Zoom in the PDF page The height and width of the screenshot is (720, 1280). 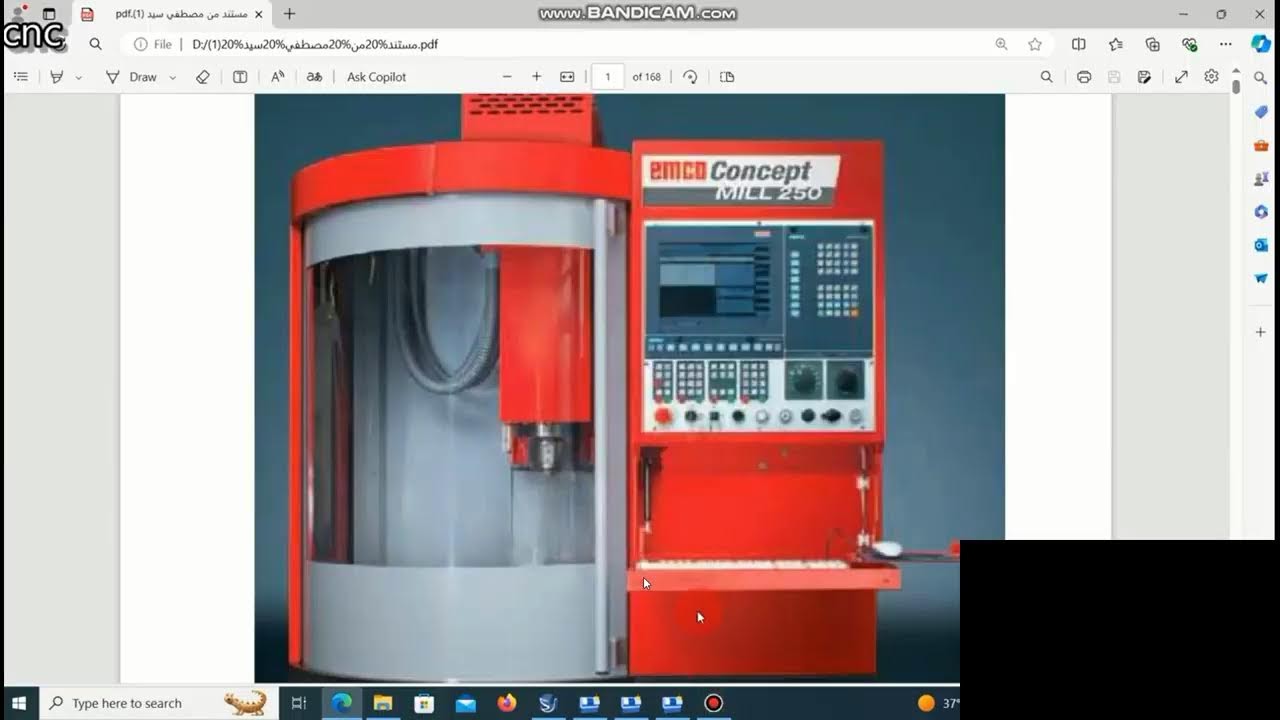pyautogui.click(x=537, y=77)
